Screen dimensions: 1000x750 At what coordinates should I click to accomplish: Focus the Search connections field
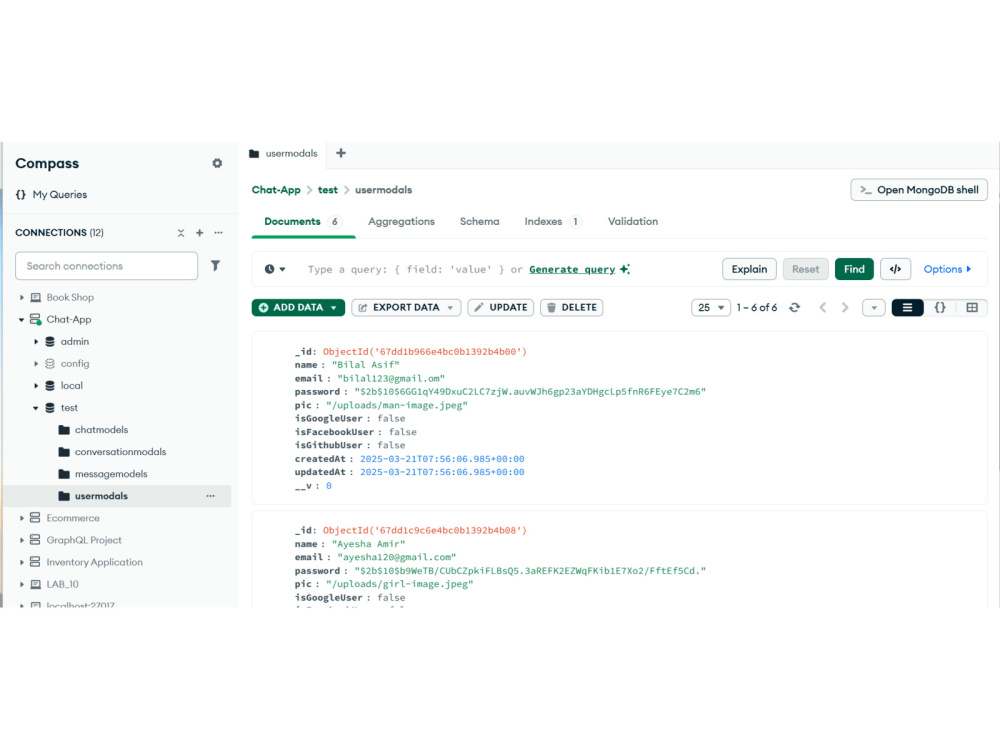[x=107, y=266]
